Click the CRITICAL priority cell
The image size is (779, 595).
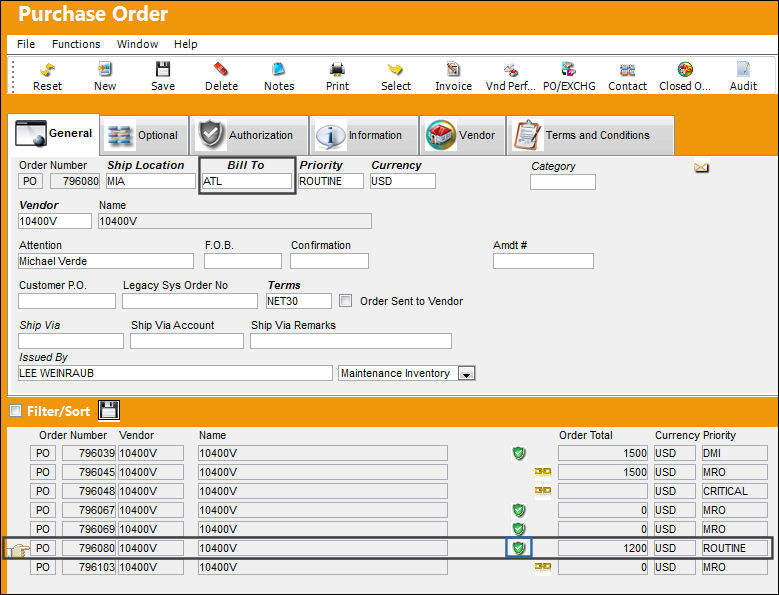735,491
